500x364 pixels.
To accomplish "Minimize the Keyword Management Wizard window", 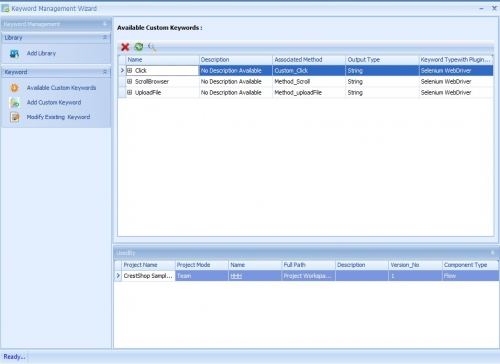I will tap(481, 8).
